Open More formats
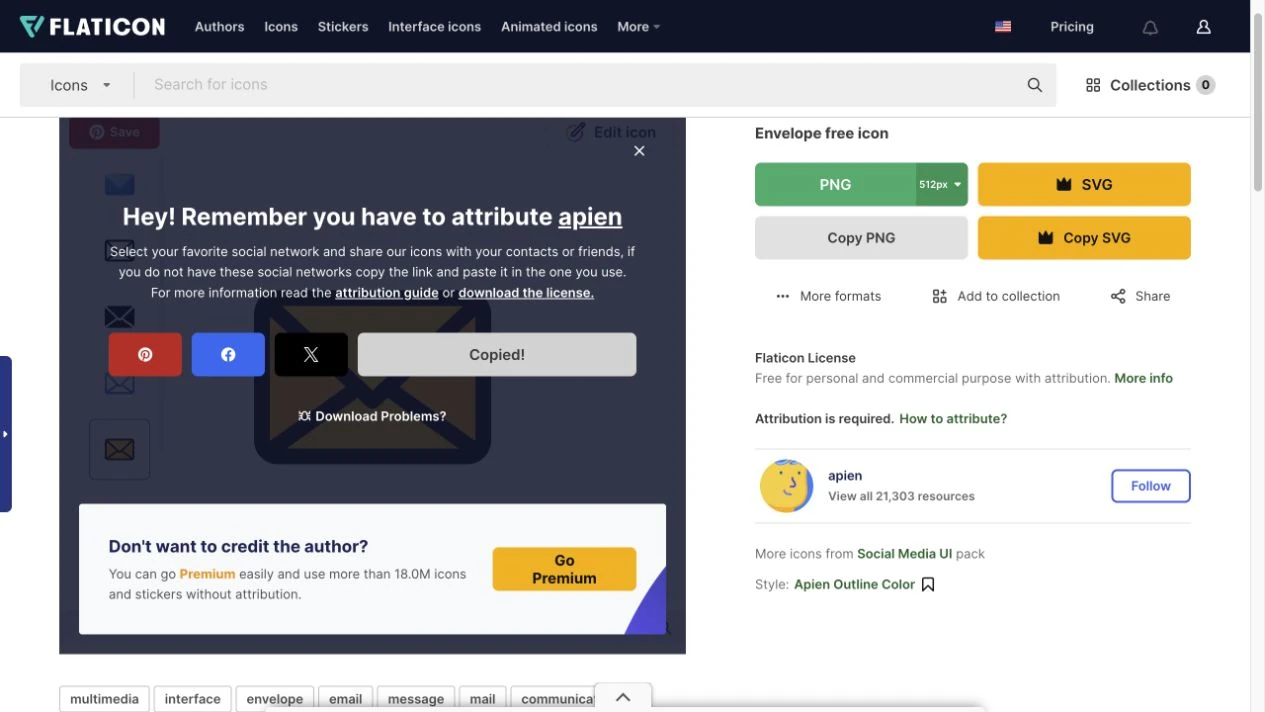 click(x=829, y=296)
